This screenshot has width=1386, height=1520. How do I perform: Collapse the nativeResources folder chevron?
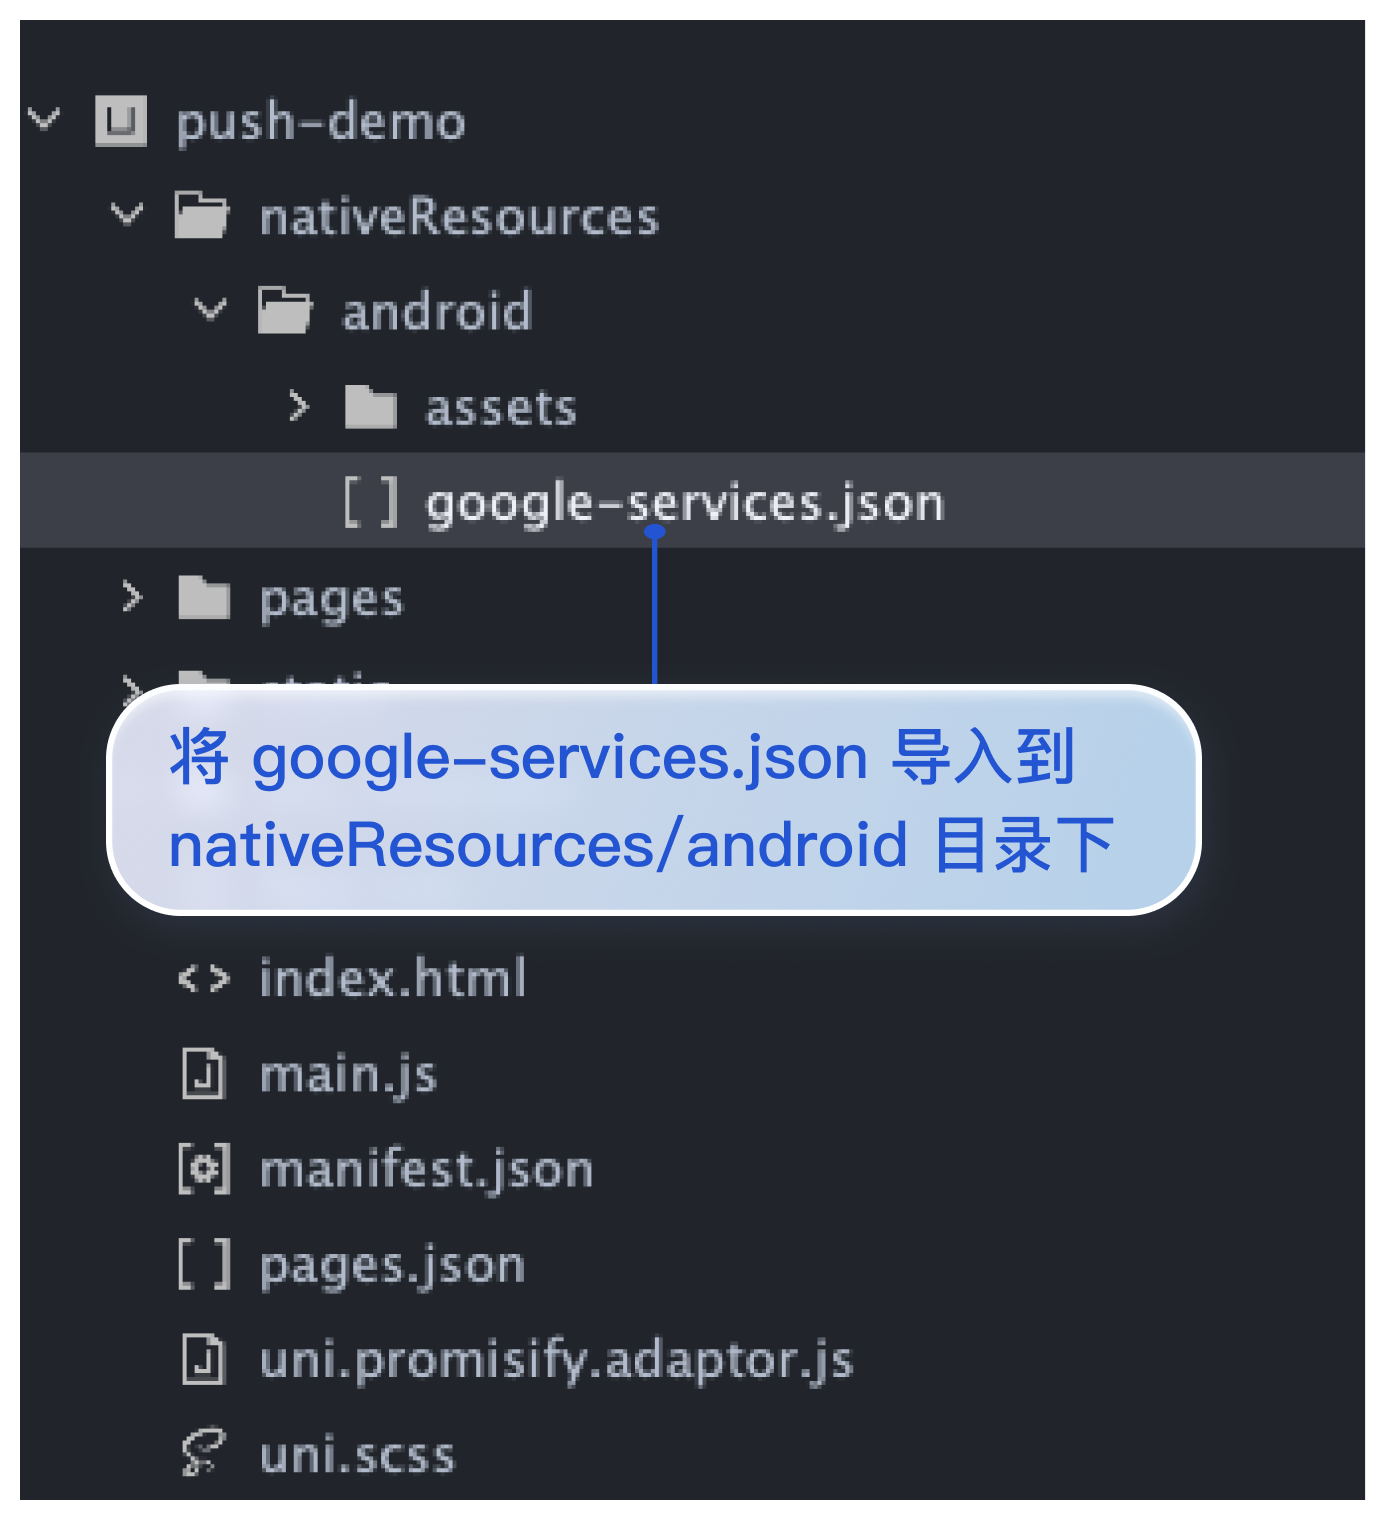tap(127, 214)
